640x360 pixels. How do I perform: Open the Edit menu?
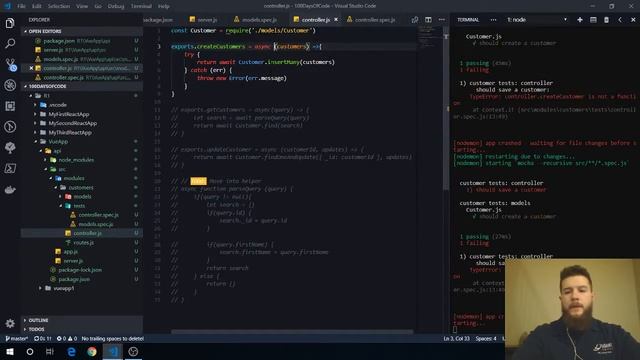coord(37,6)
